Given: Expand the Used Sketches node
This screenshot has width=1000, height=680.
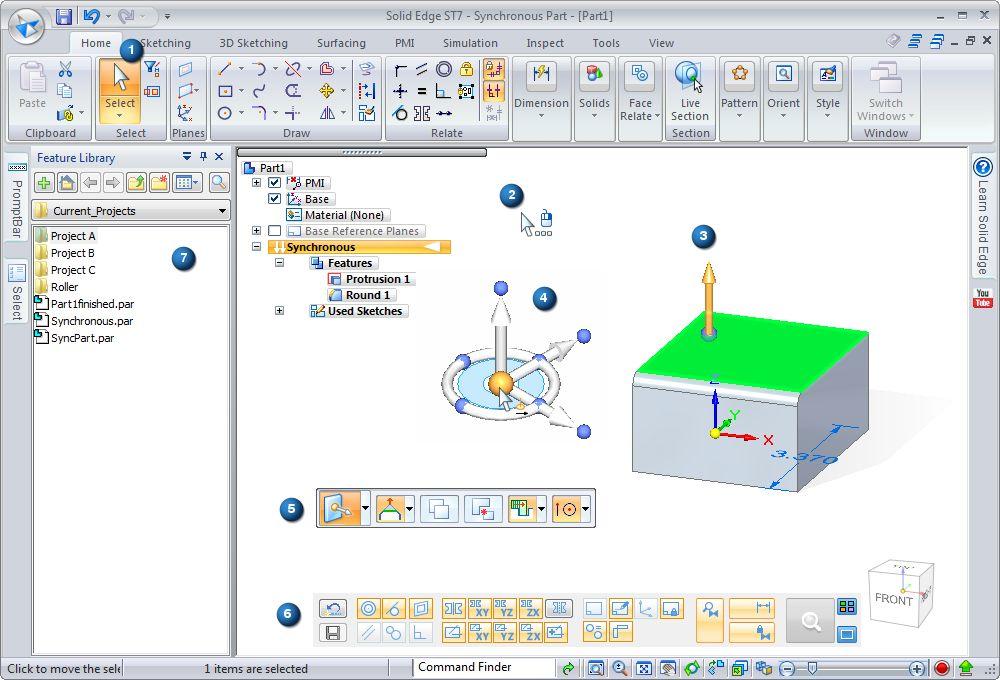Looking at the screenshot, I should click(279, 311).
